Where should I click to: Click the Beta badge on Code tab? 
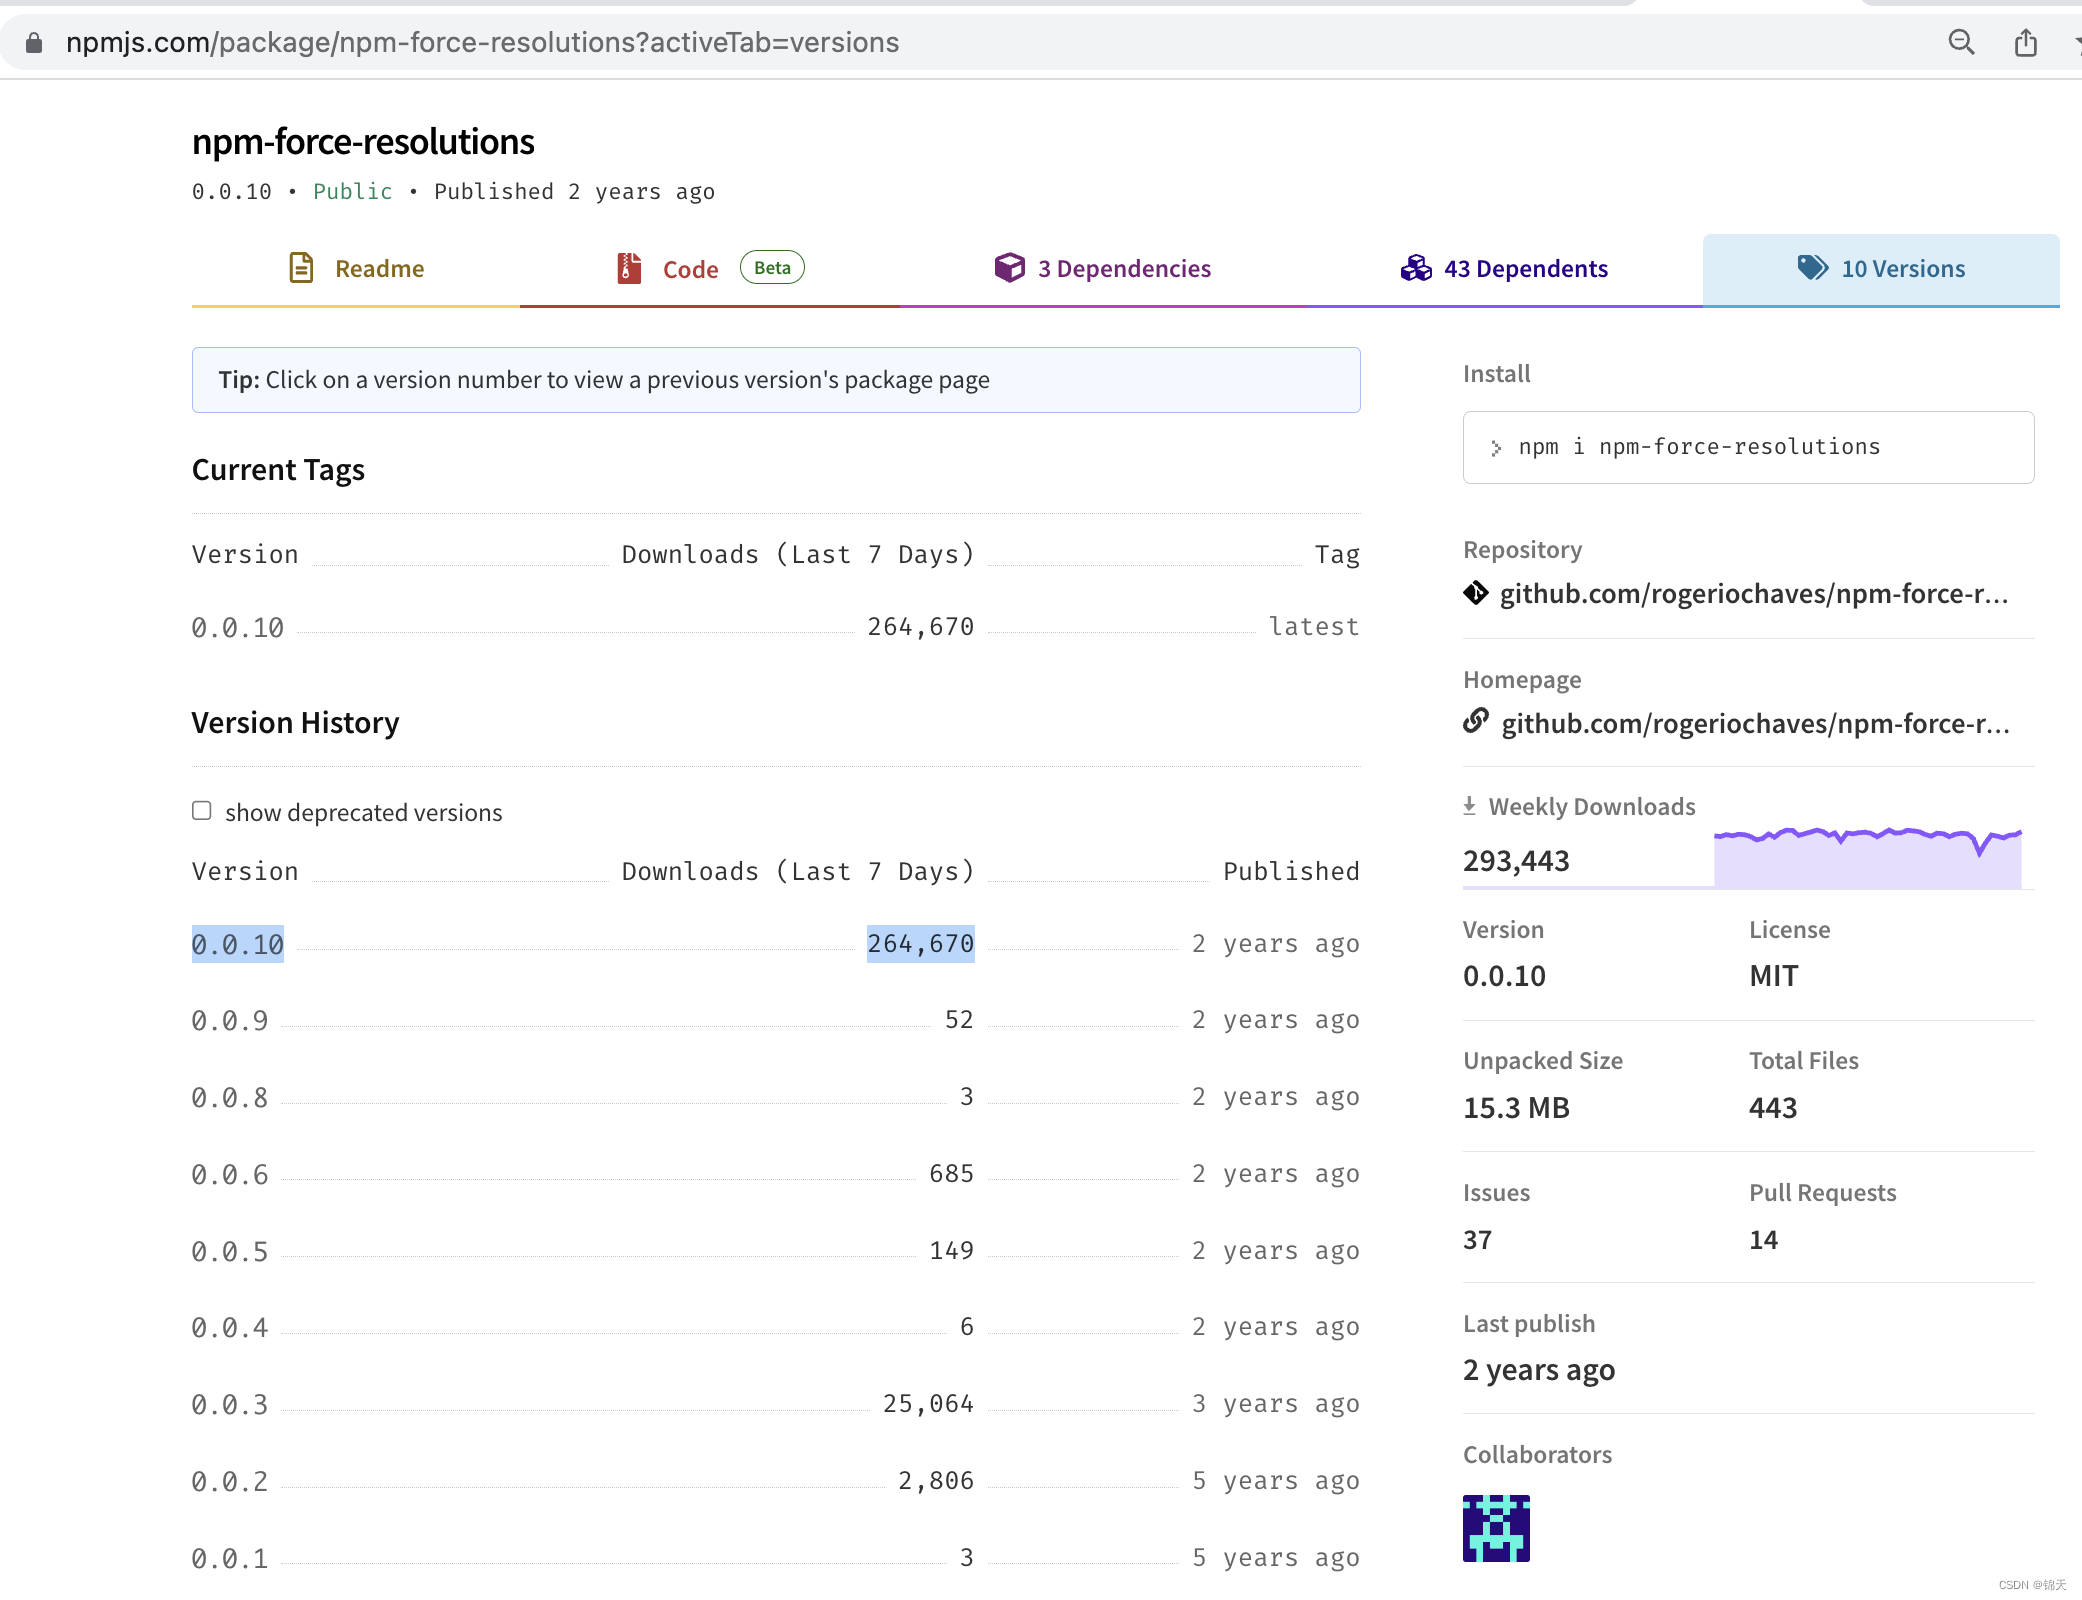pyautogui.click(x=772, y=267)
